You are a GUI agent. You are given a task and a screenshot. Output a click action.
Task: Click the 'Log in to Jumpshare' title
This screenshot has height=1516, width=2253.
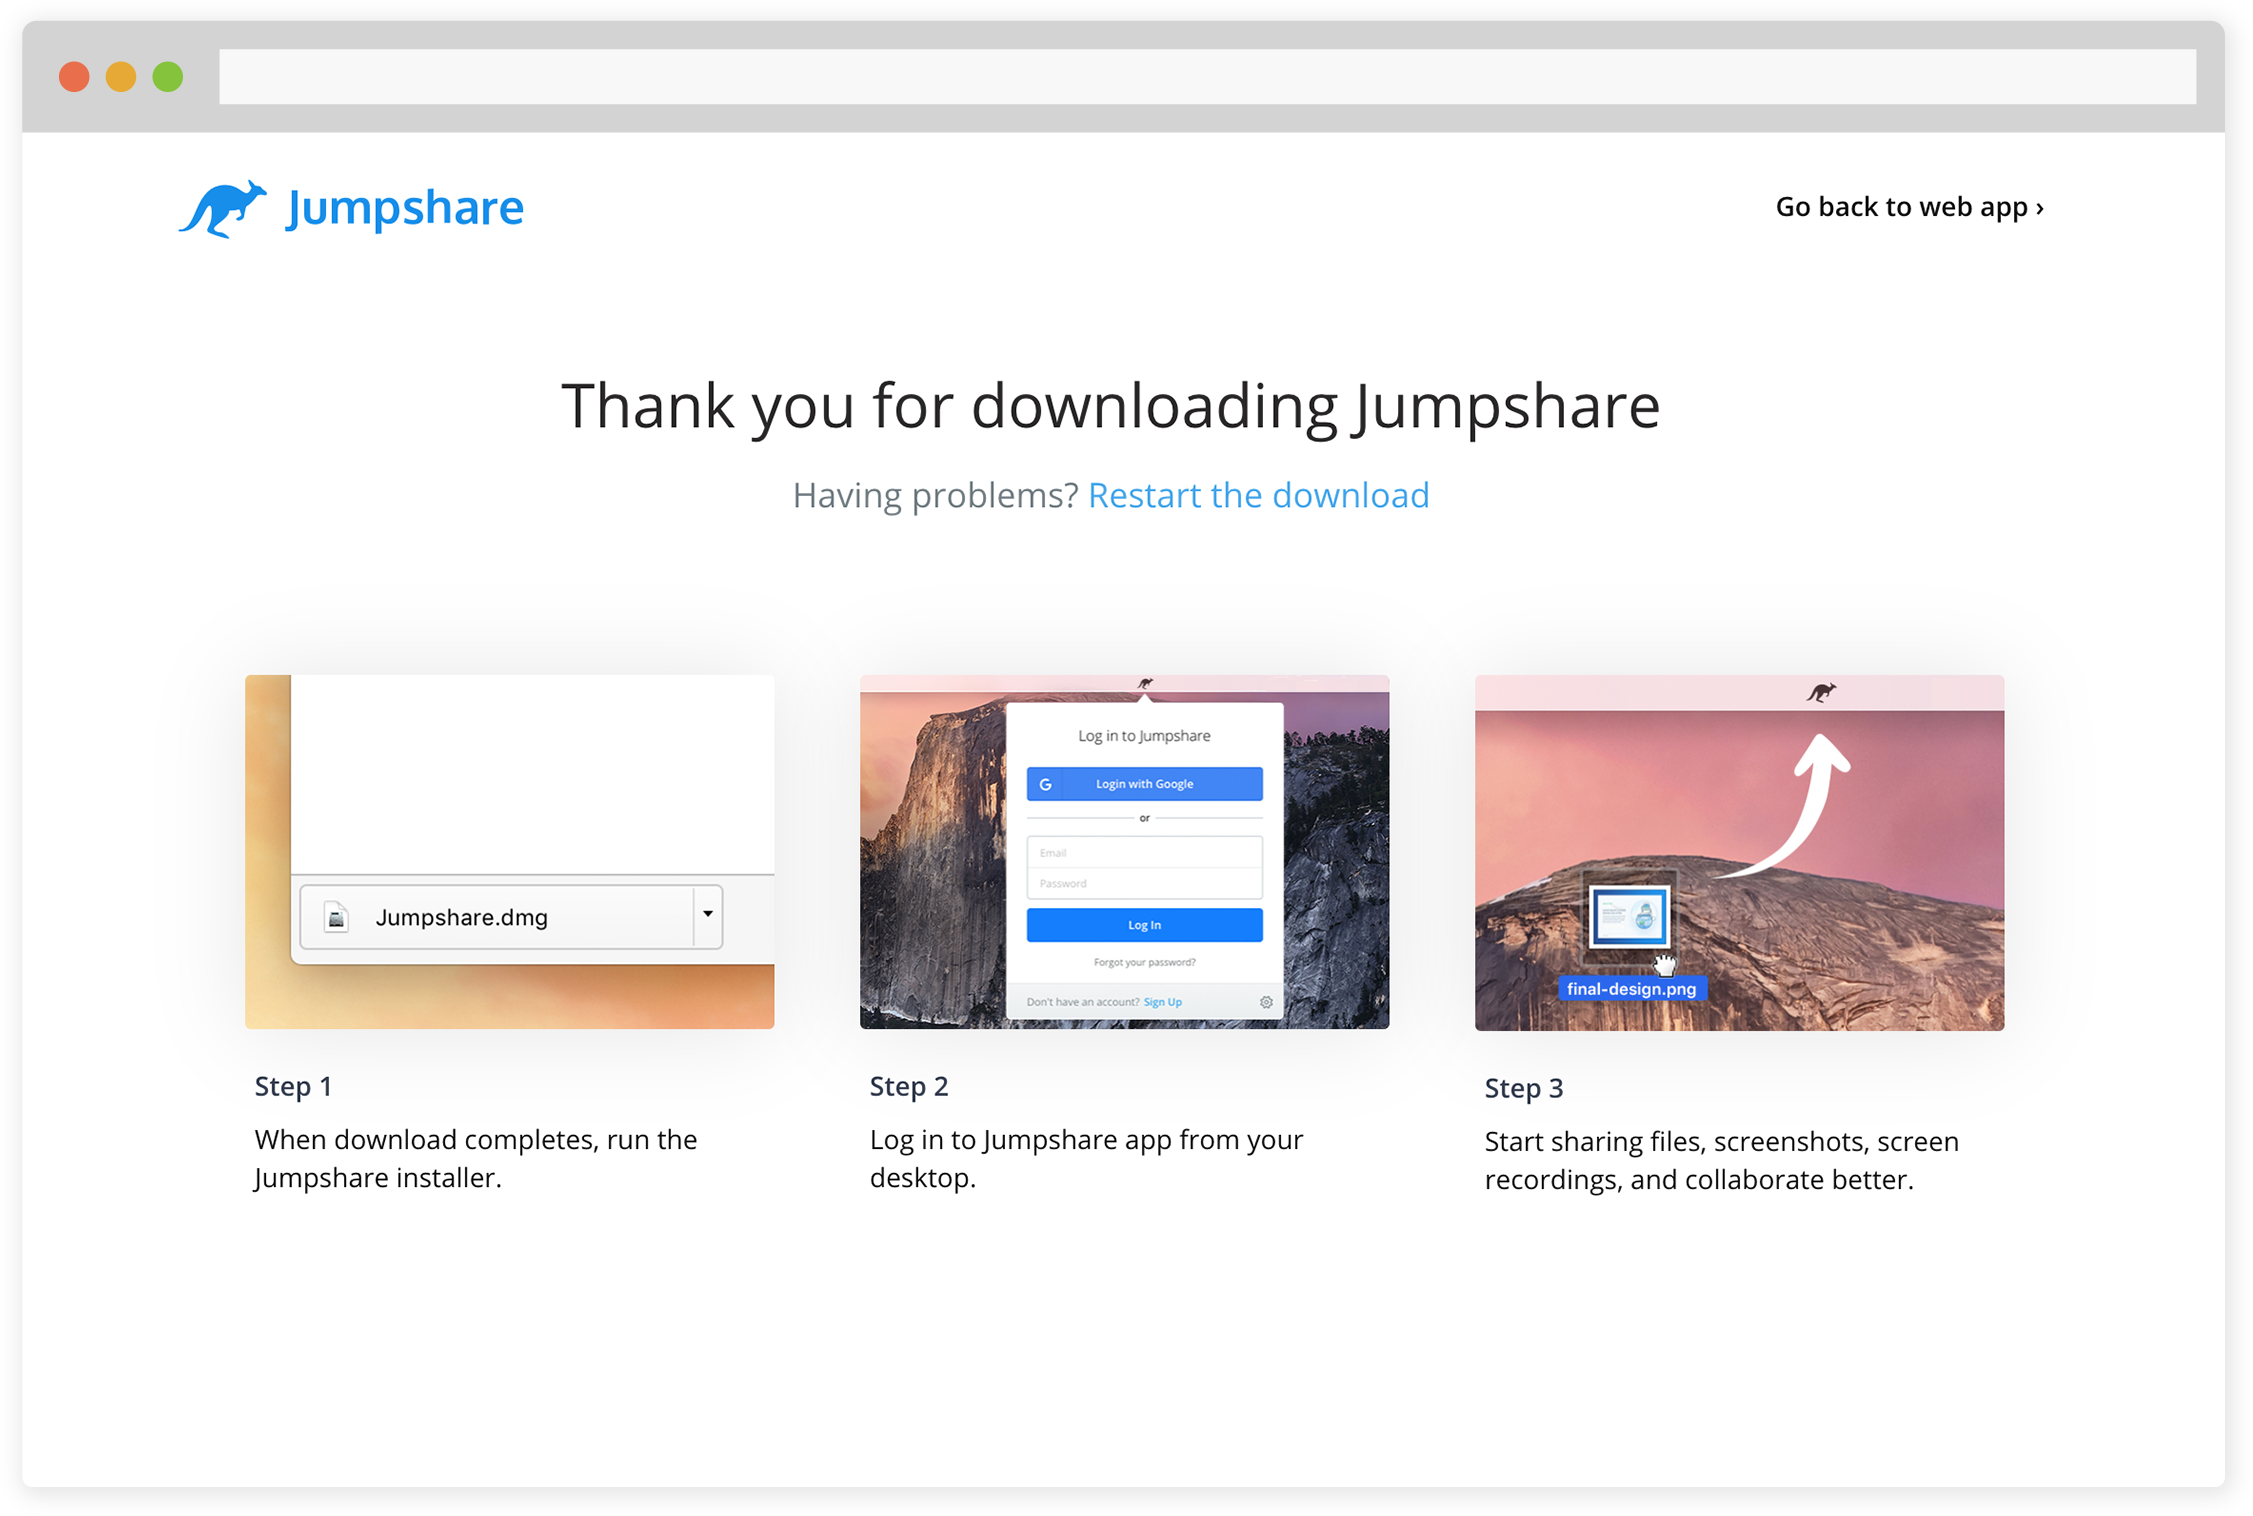coord(1144,736)
